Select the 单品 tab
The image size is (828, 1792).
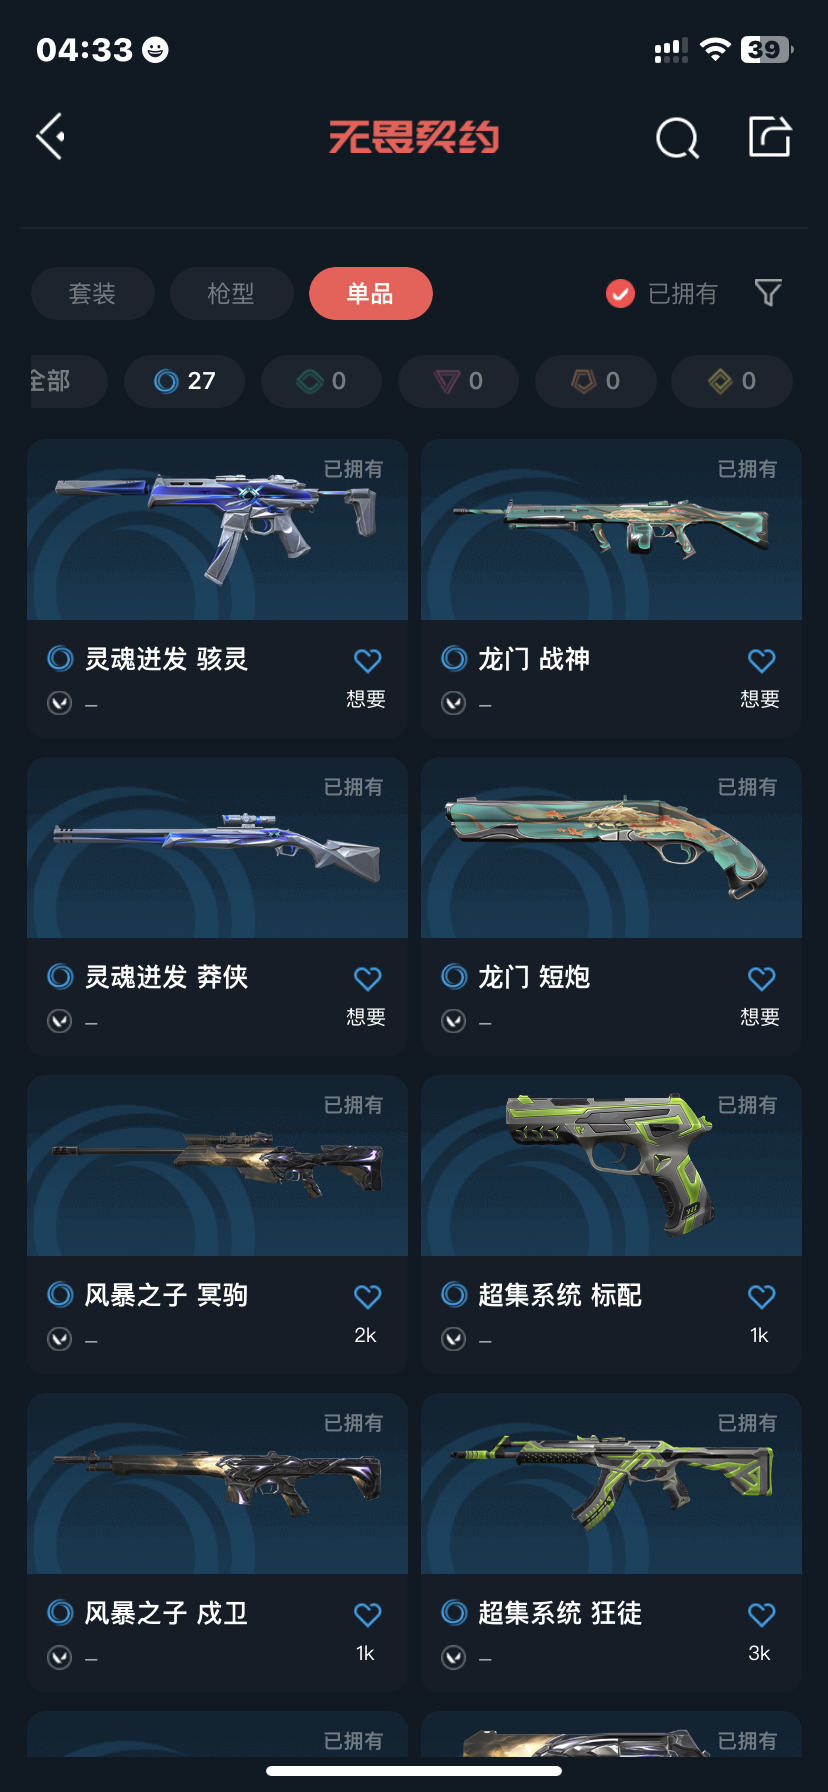(371, 294)
